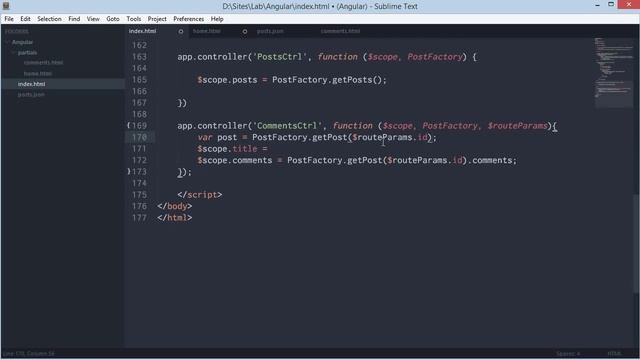
Task: Click '$routeParams' parameter on line 169
Action: (517, 126)
